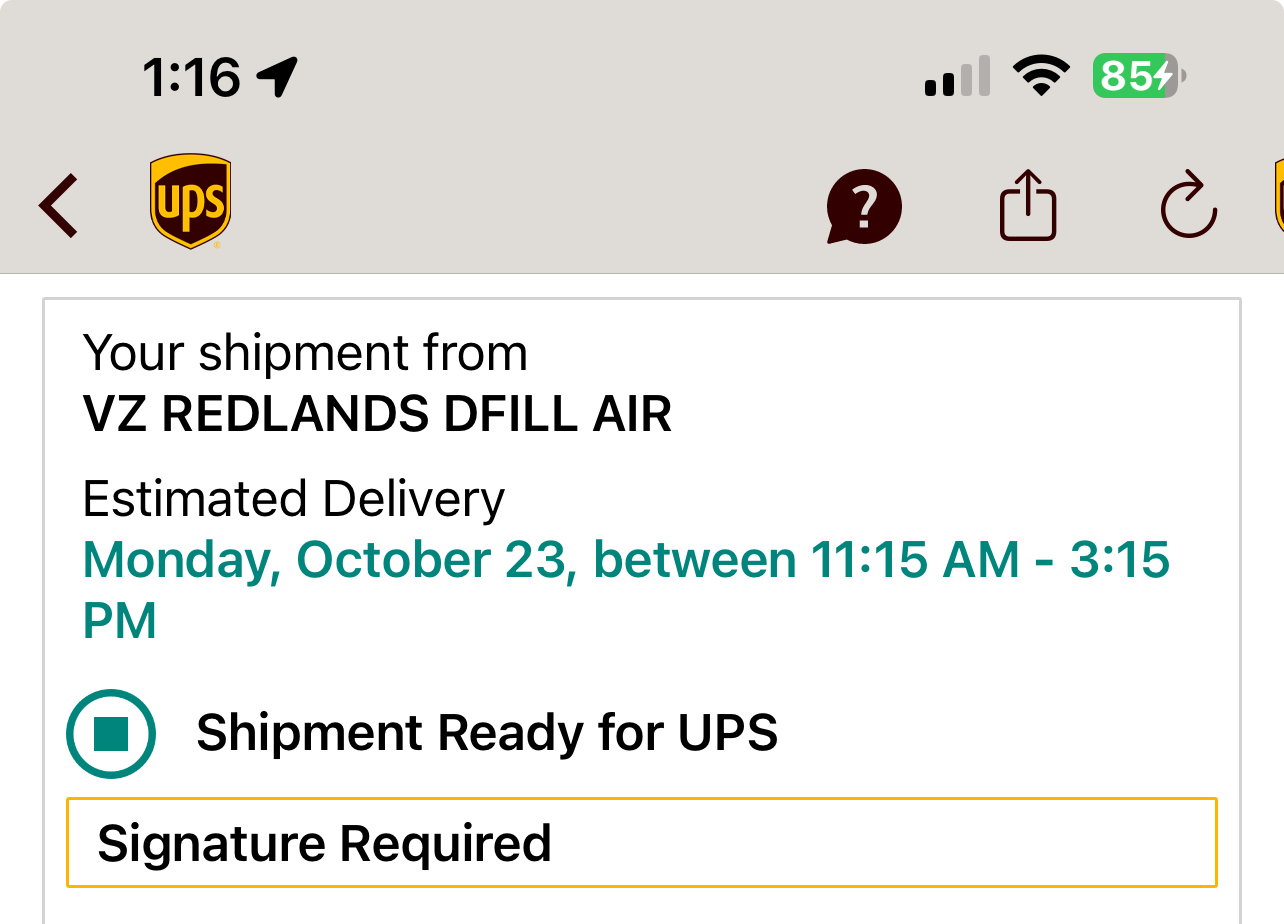The image size is (1284, 924).
Task: Tap the share icon
Action: [1028, 206]
